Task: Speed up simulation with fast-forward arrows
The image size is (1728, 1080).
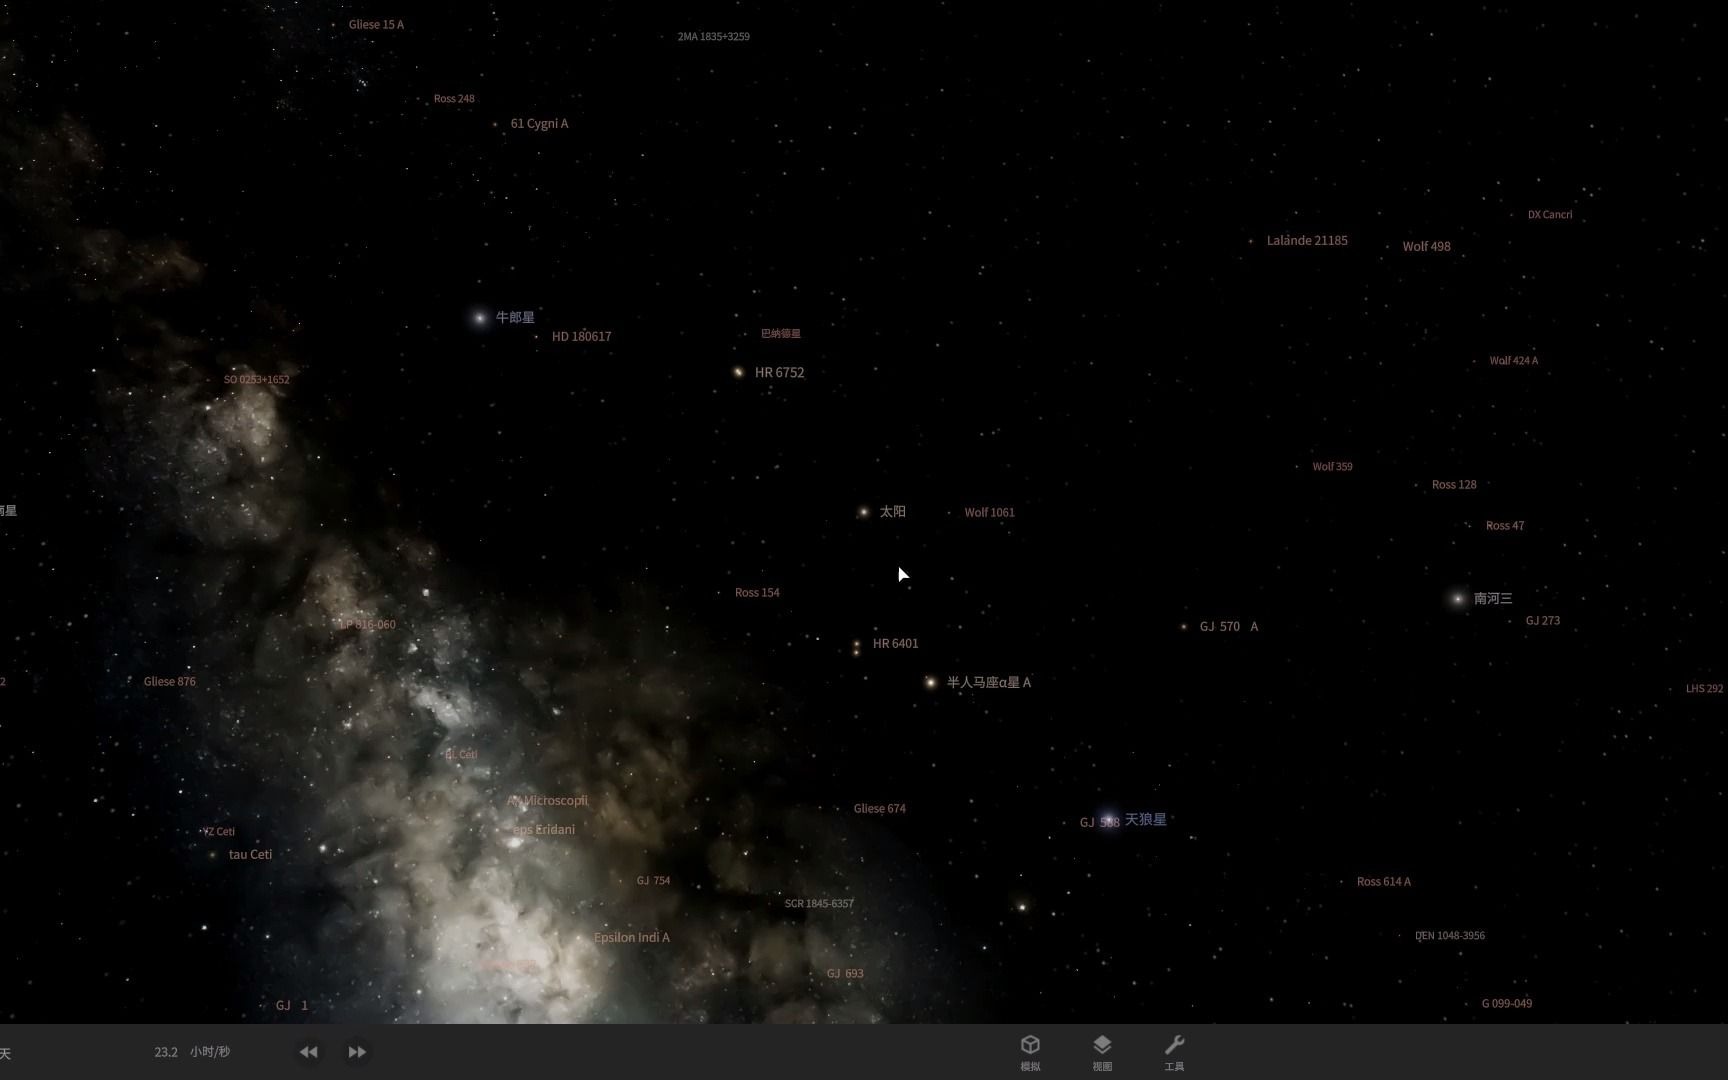Action: (x=357, y=1052)
